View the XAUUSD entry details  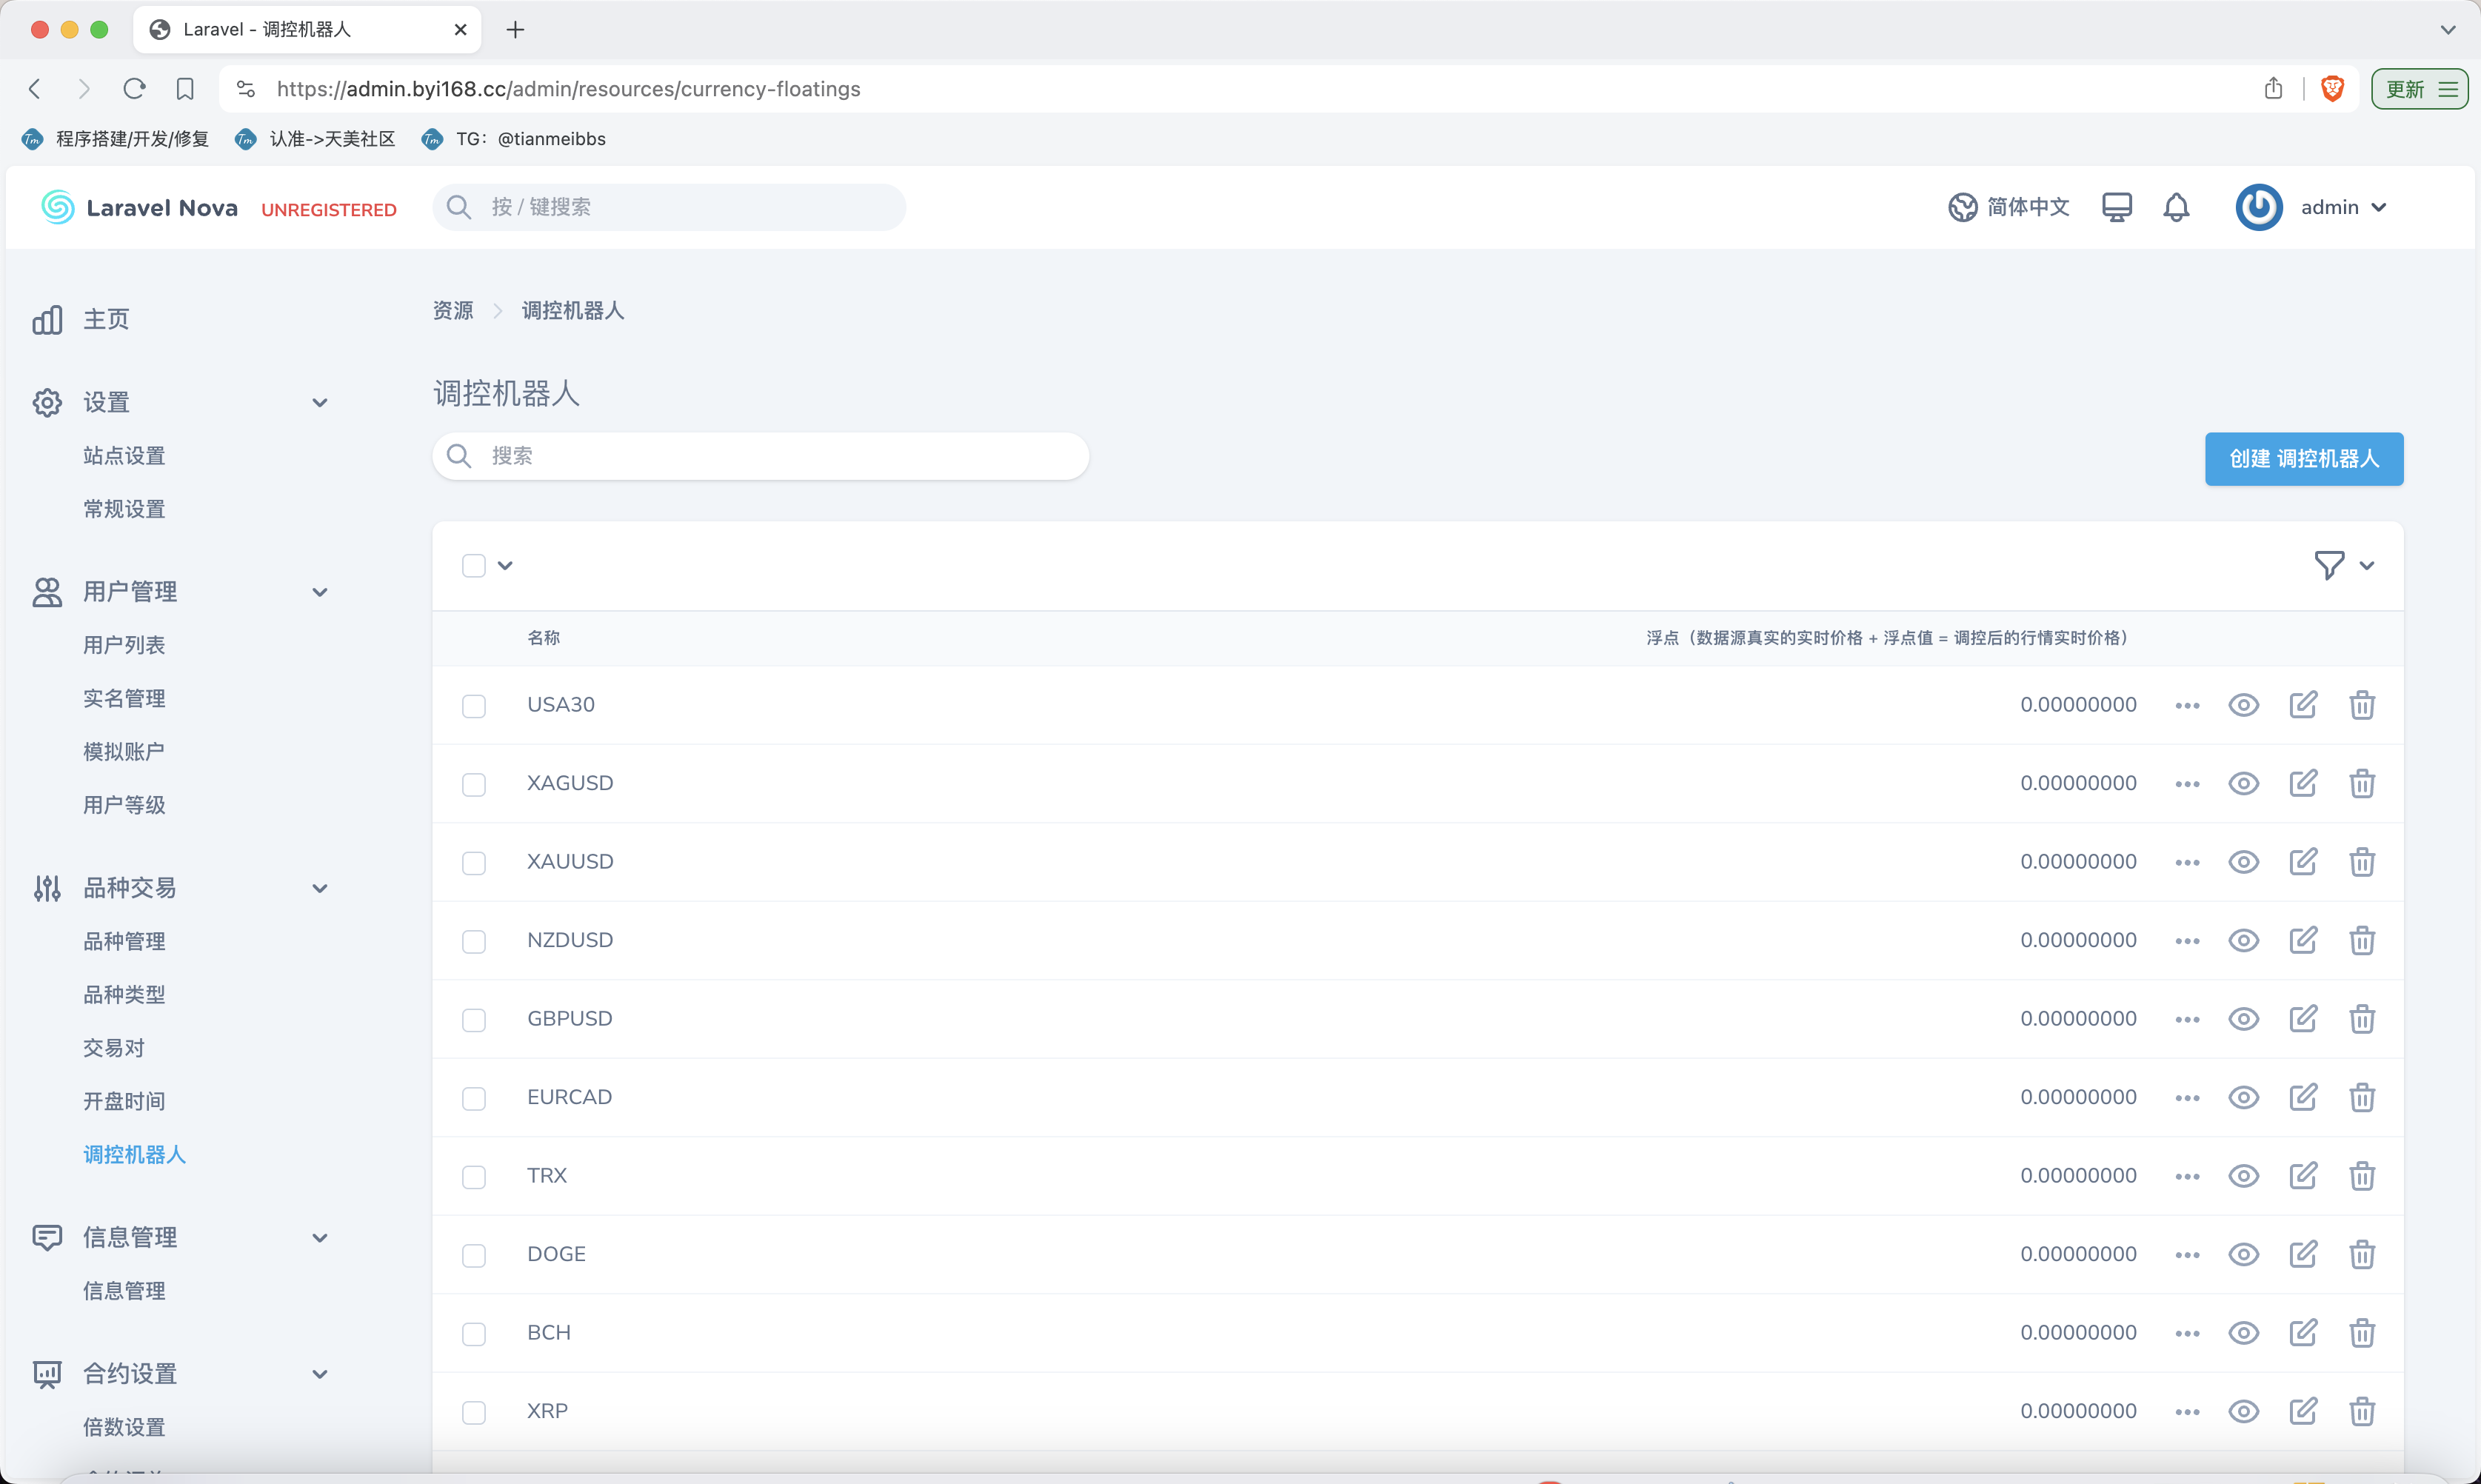click(x=2243, y=862)
